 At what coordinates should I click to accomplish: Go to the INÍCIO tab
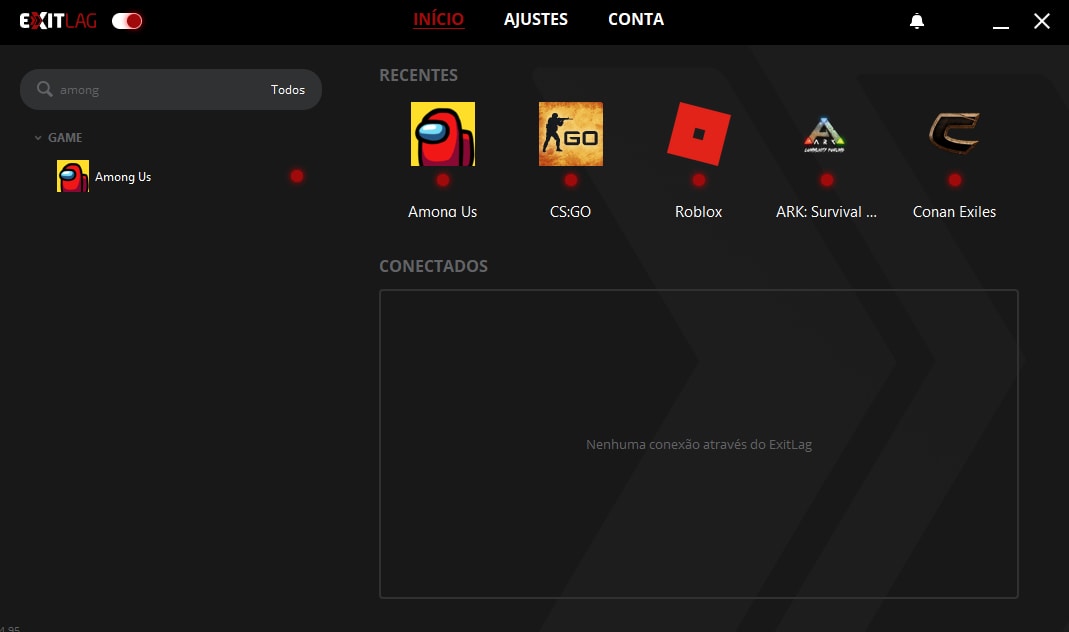[438, 19]
